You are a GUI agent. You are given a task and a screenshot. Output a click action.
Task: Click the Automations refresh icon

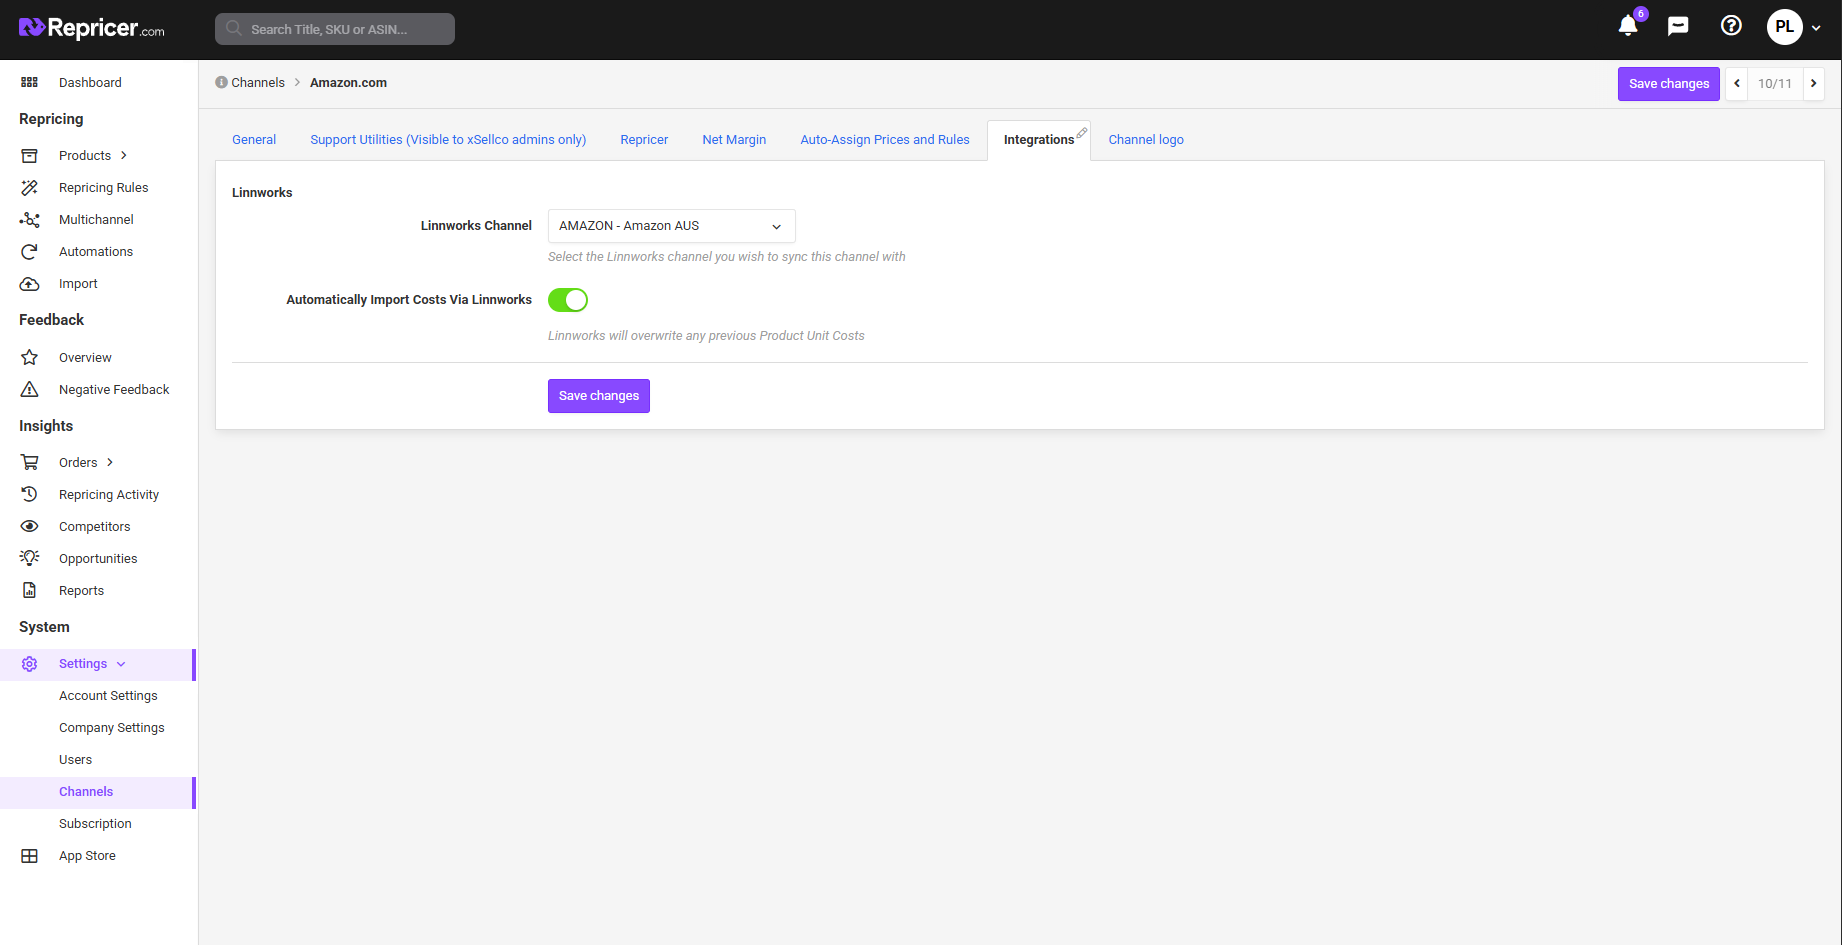30,251
